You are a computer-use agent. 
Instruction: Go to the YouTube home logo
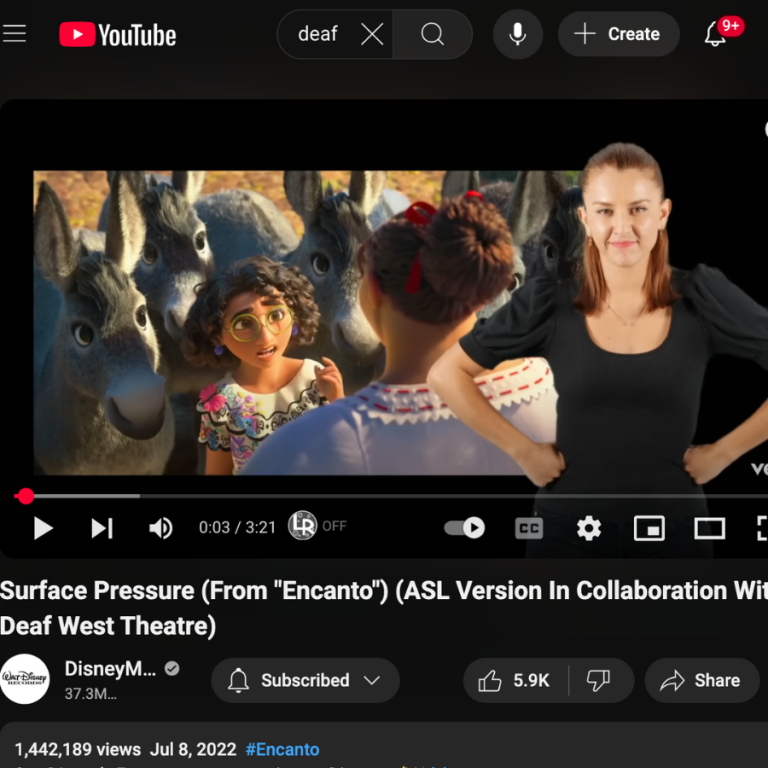(118, 35)
